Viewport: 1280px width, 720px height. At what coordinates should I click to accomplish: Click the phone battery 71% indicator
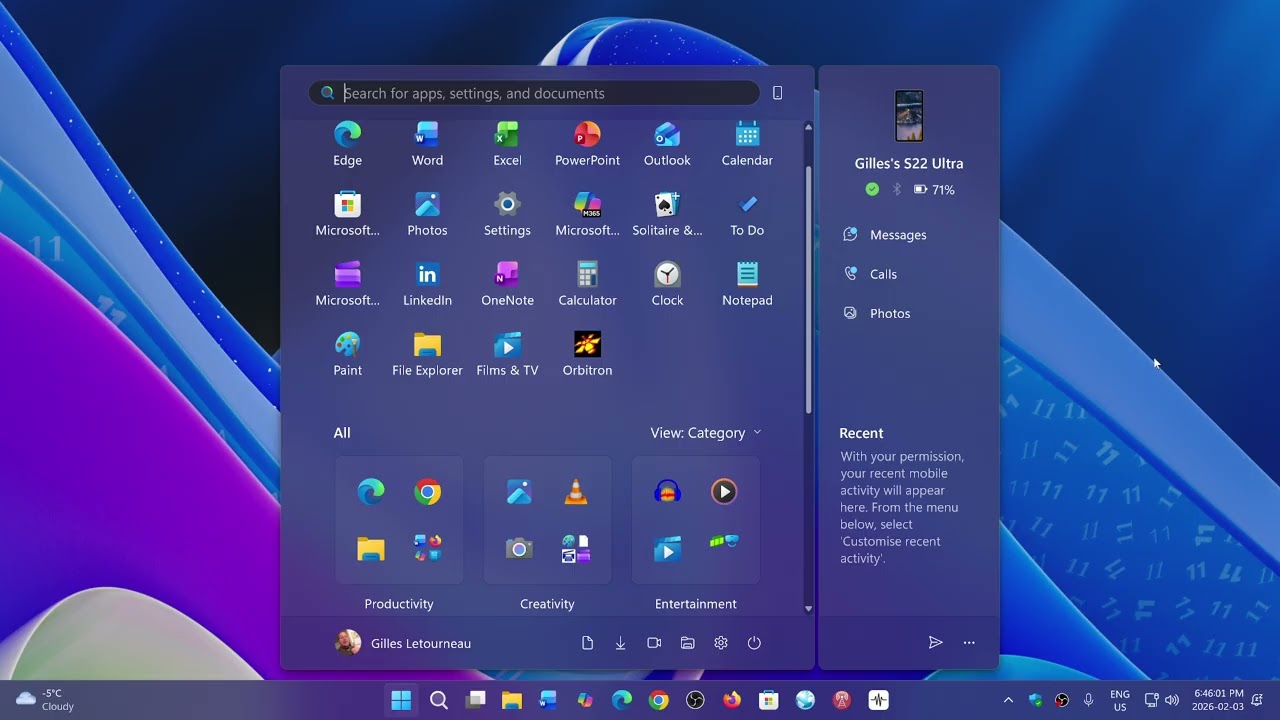(x=934, y=190)
